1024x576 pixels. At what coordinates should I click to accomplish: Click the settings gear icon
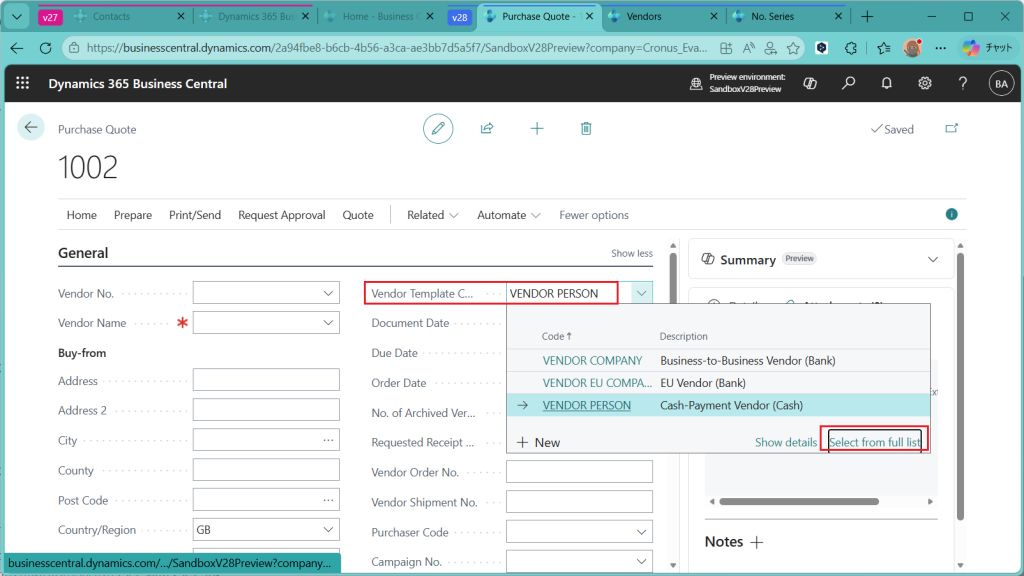[x=925, y=83]
